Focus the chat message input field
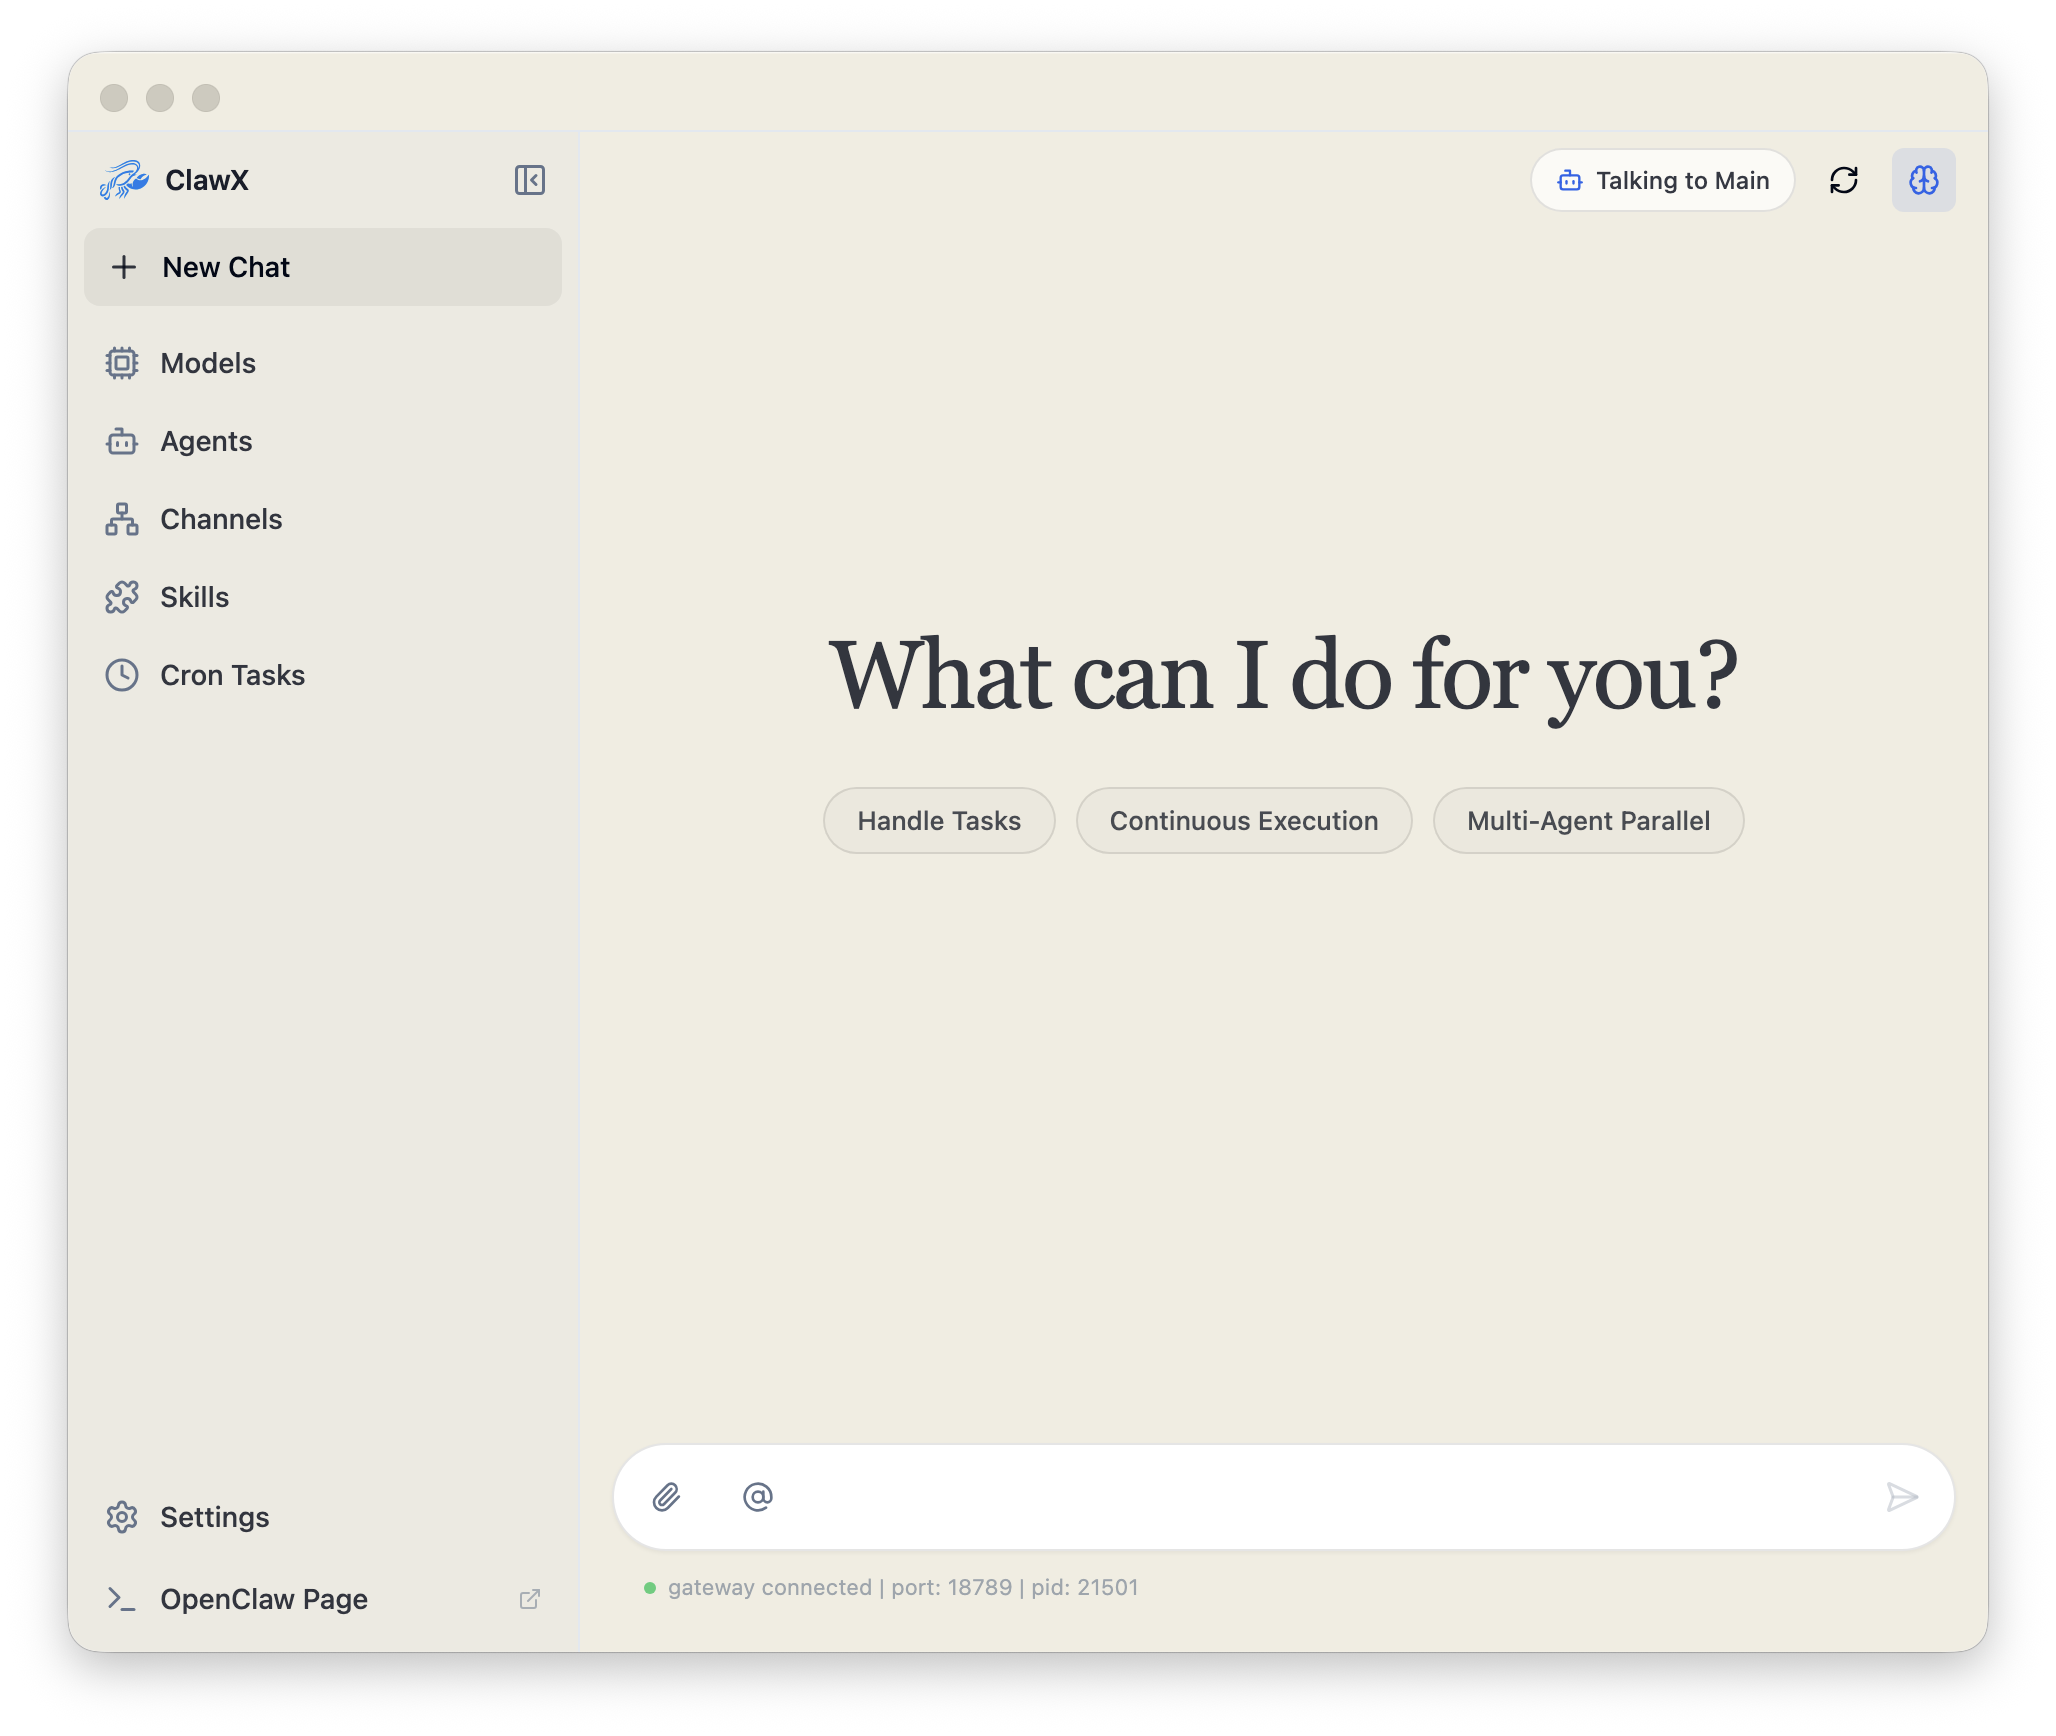 click(x=1320, y=1496)
